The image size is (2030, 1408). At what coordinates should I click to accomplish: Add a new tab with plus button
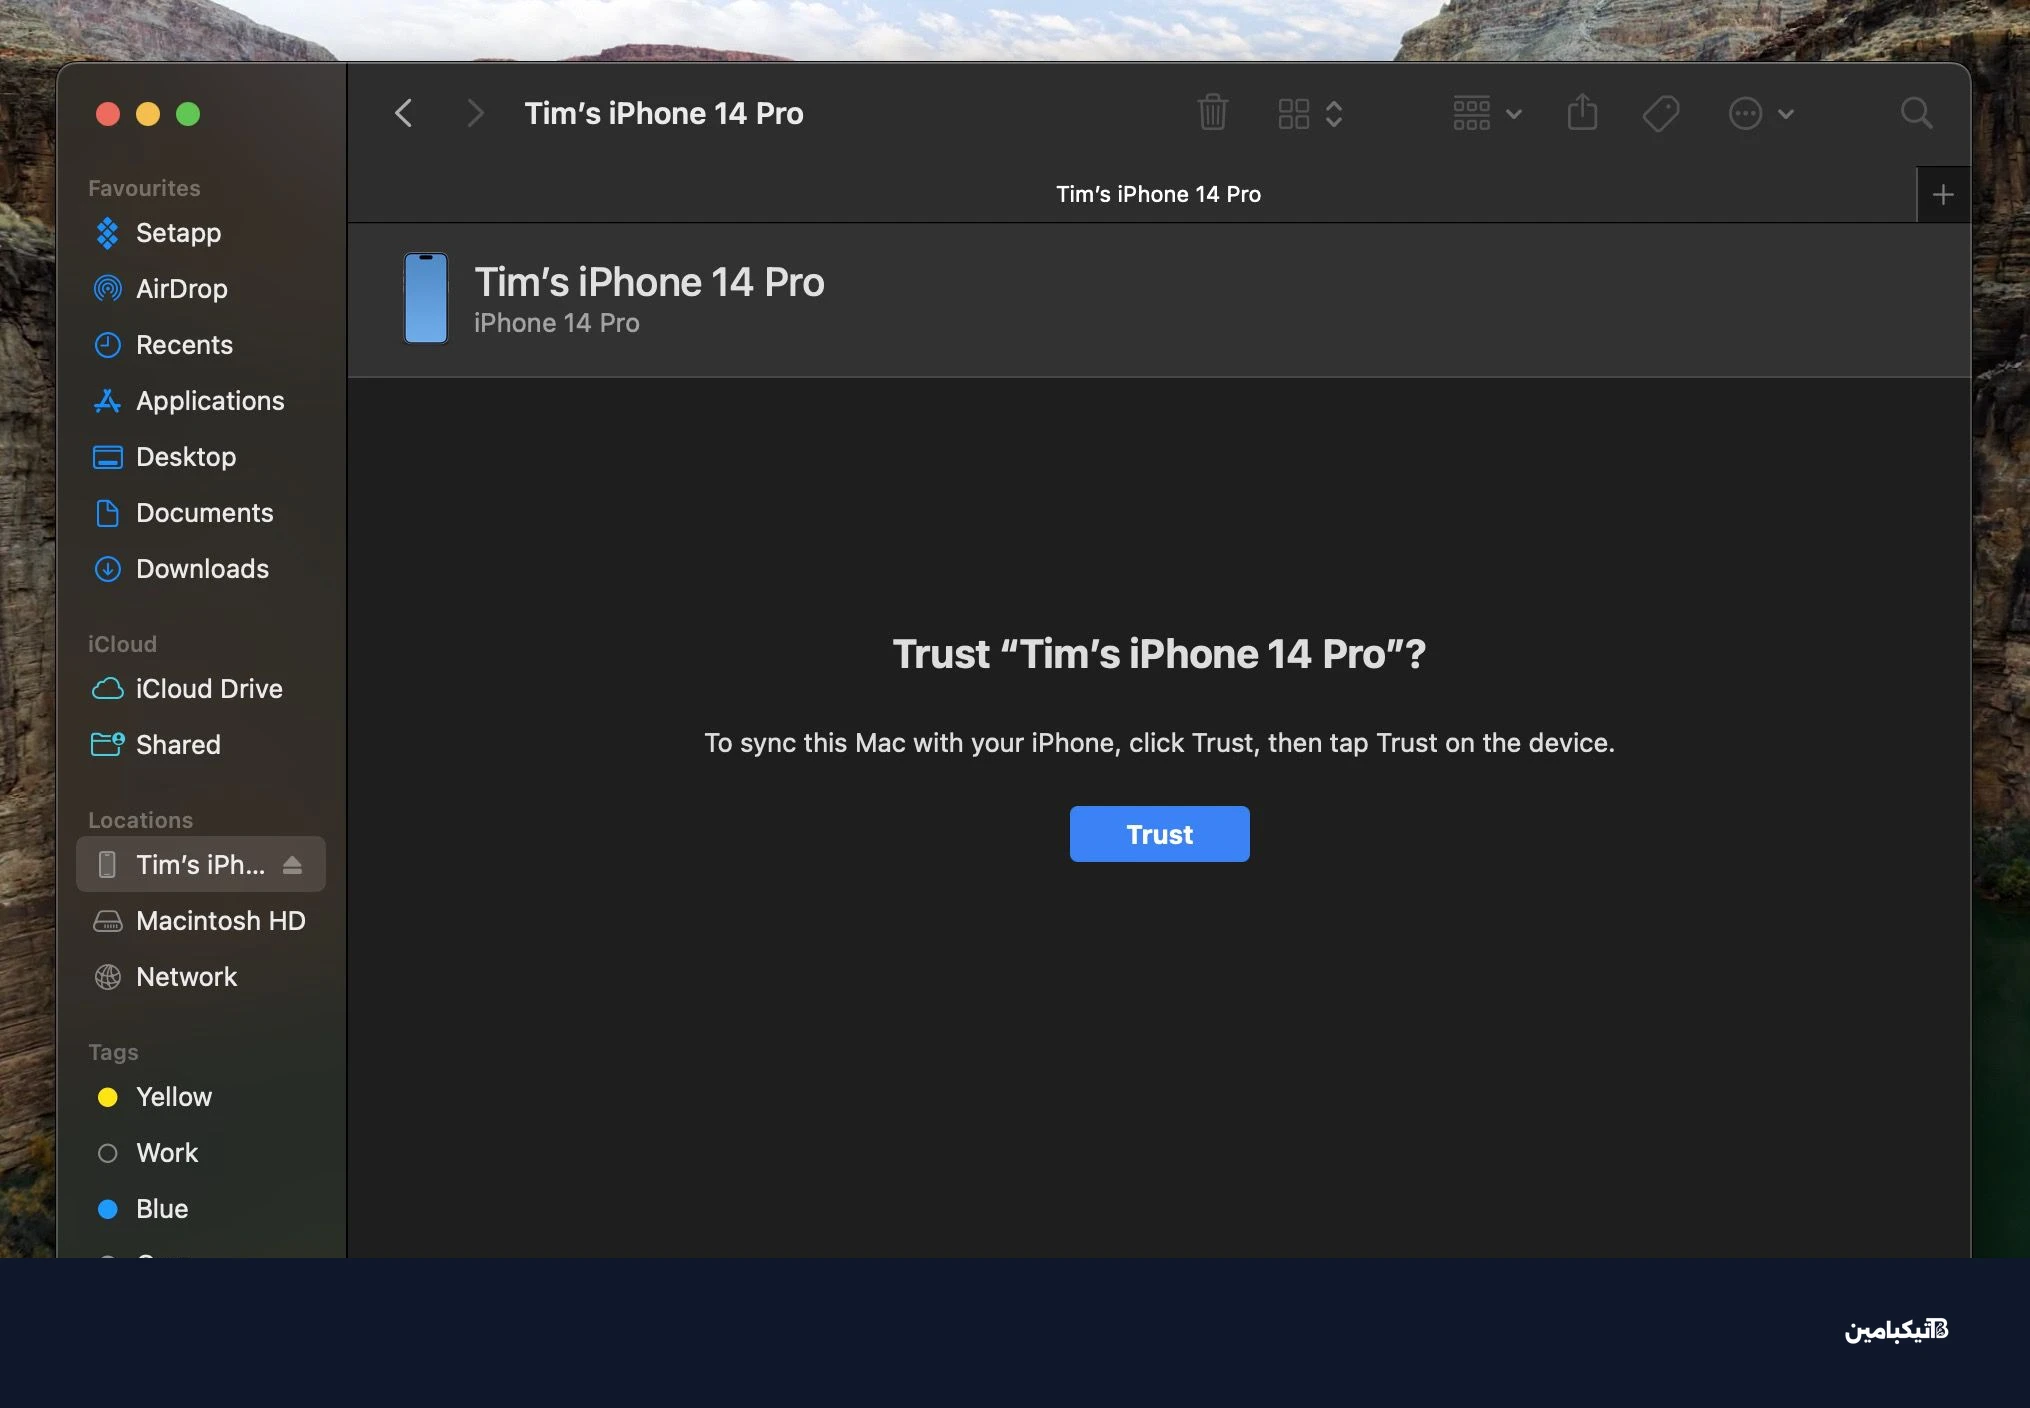click(x=1943, y=194)
